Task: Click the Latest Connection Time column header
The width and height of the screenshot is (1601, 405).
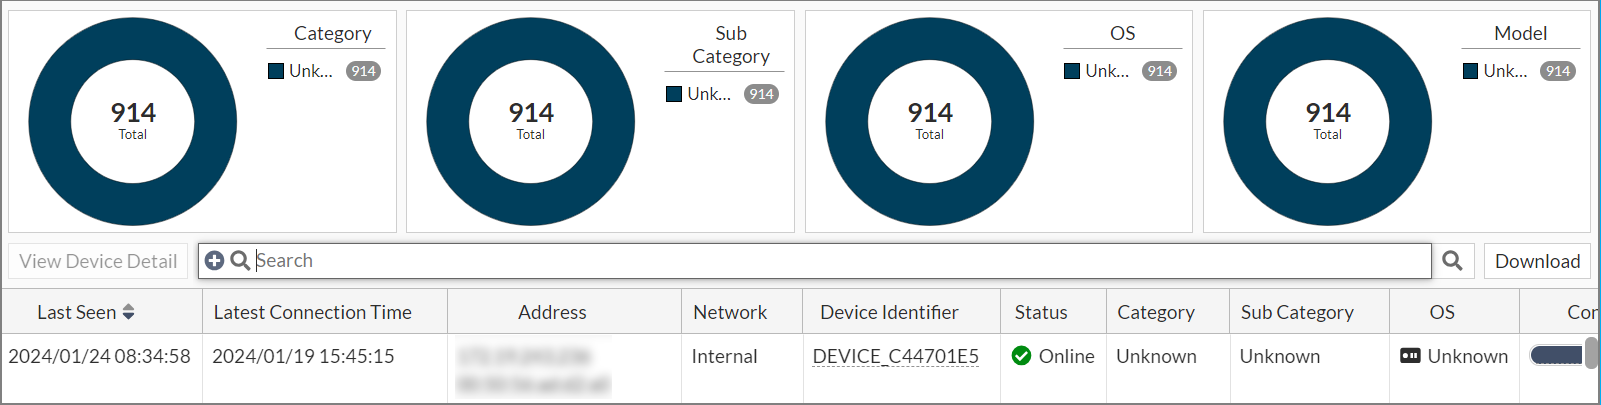Action: pyautogui.click(x=312, y=313)
